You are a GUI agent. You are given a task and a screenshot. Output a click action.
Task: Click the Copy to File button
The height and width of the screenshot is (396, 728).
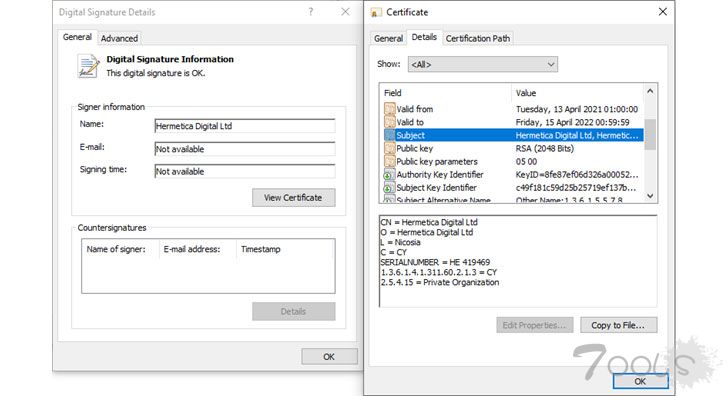point(618,325)
